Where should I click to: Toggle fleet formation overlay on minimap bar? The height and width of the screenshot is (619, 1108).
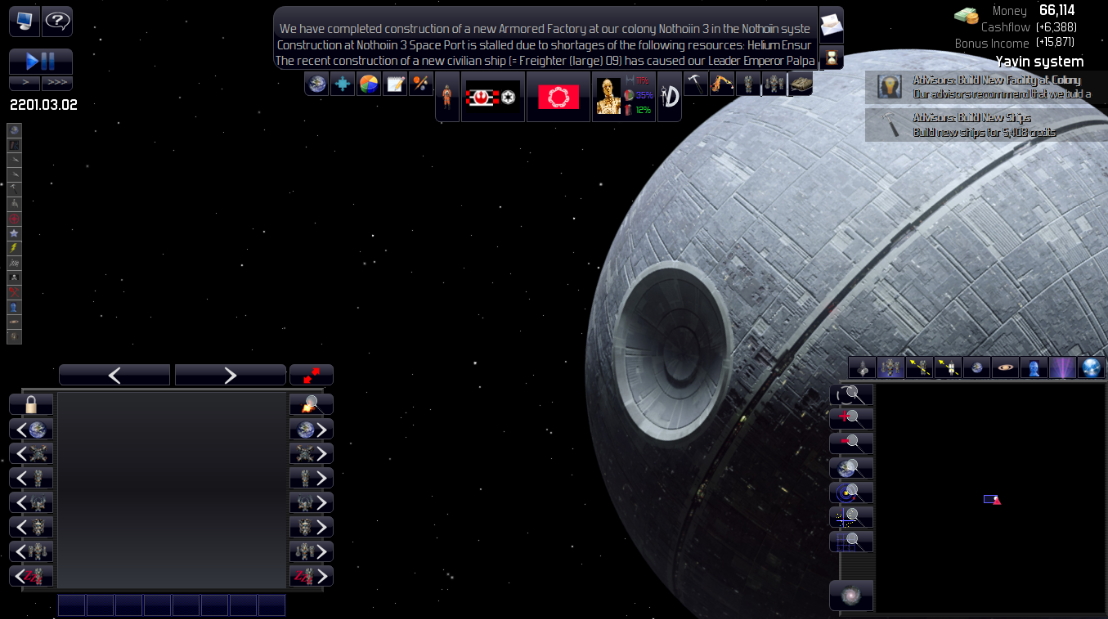pos(890,367)
